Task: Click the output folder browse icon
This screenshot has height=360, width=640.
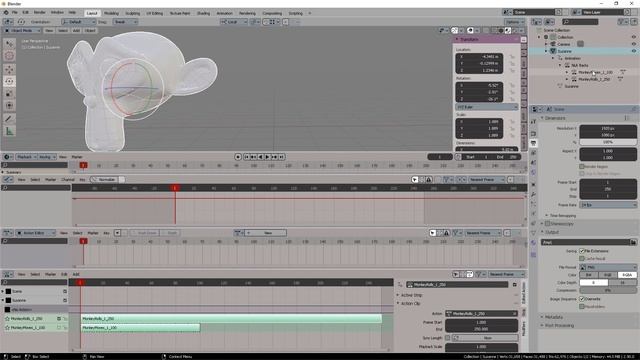Action: tap(633, 242)
